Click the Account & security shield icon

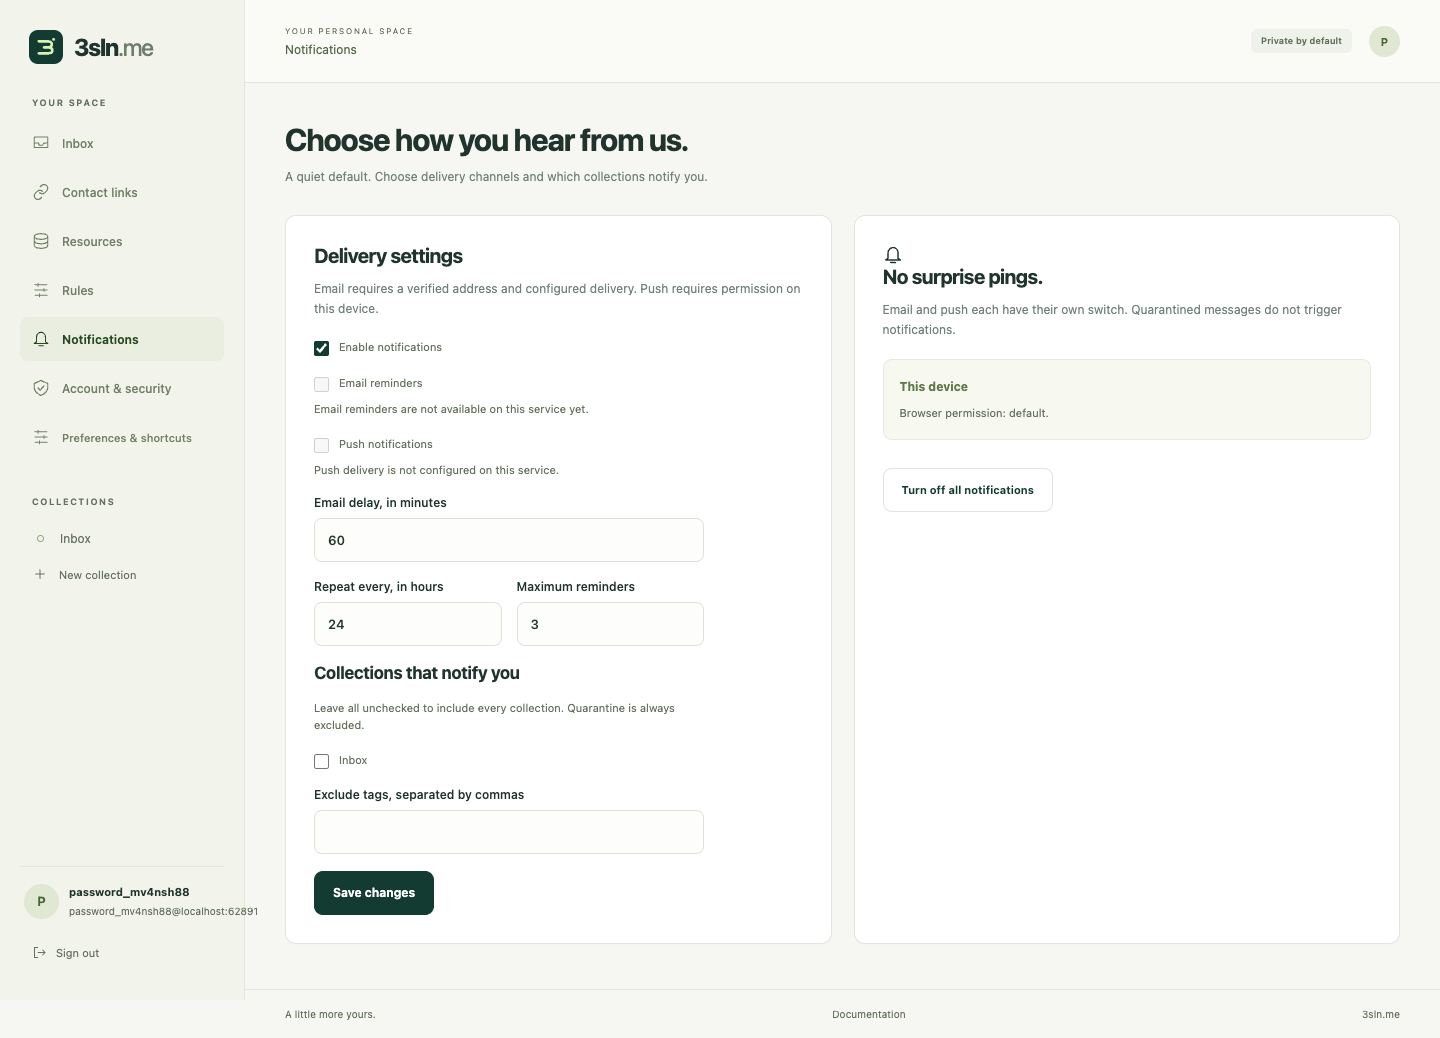click(41, 388)
